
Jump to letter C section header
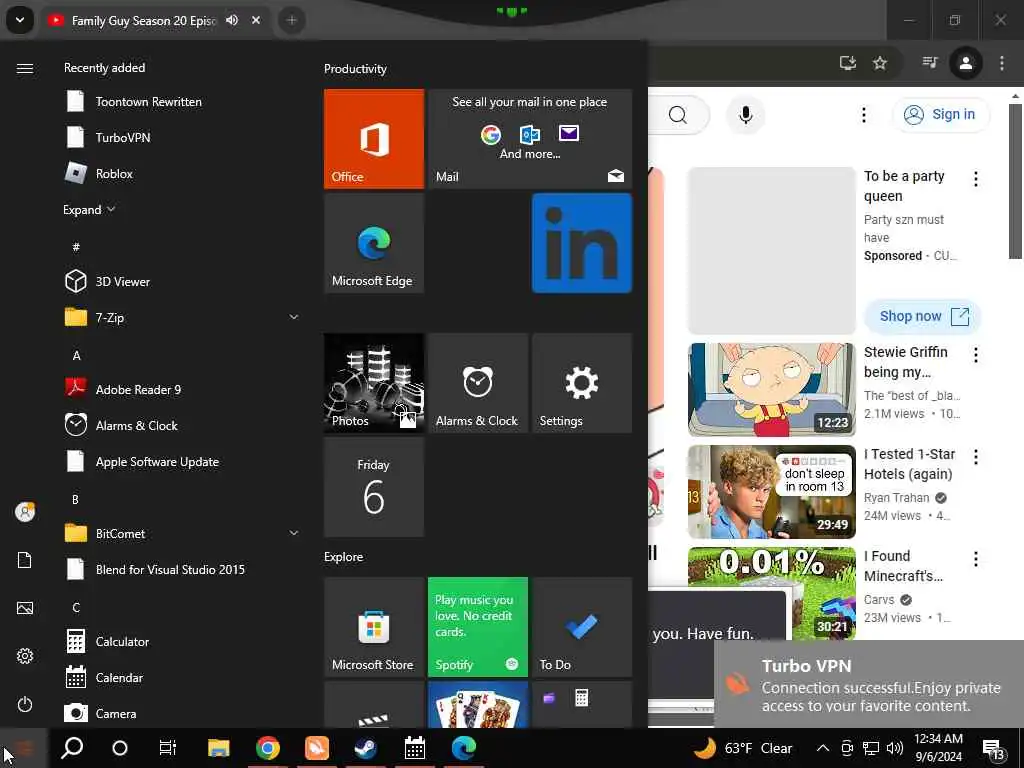point(76,607)
